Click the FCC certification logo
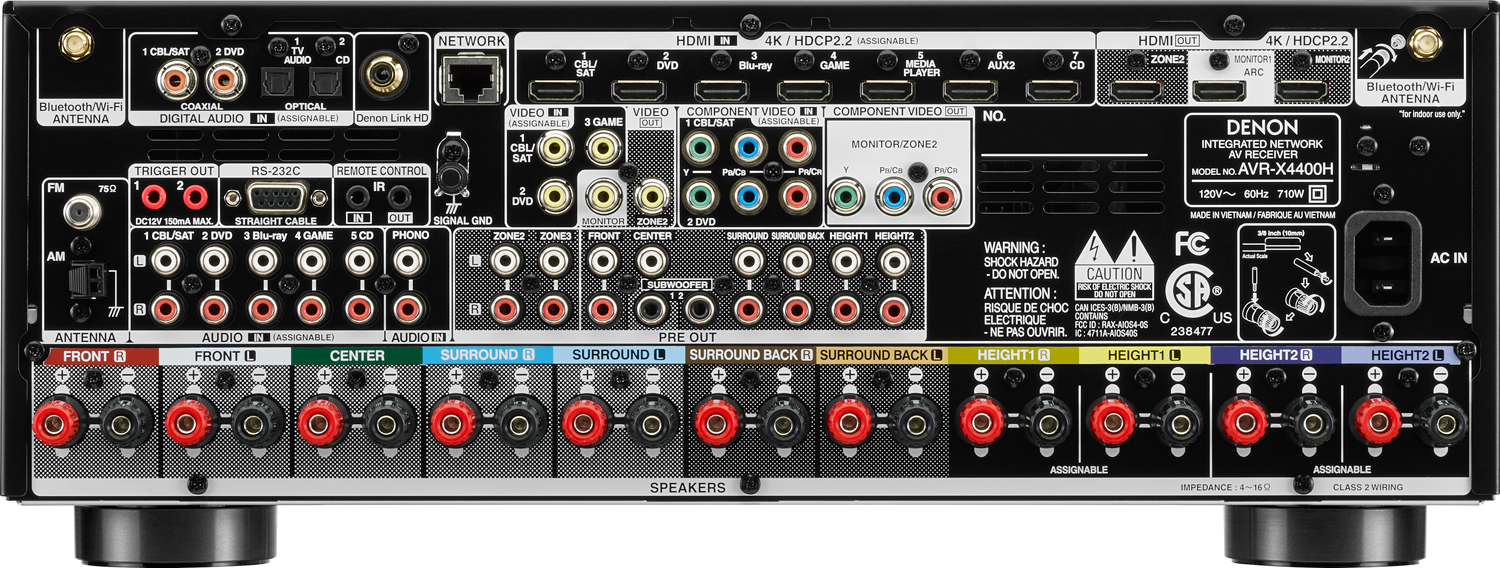Screen dimensions: 1500x568 [x=1192, y=245]
